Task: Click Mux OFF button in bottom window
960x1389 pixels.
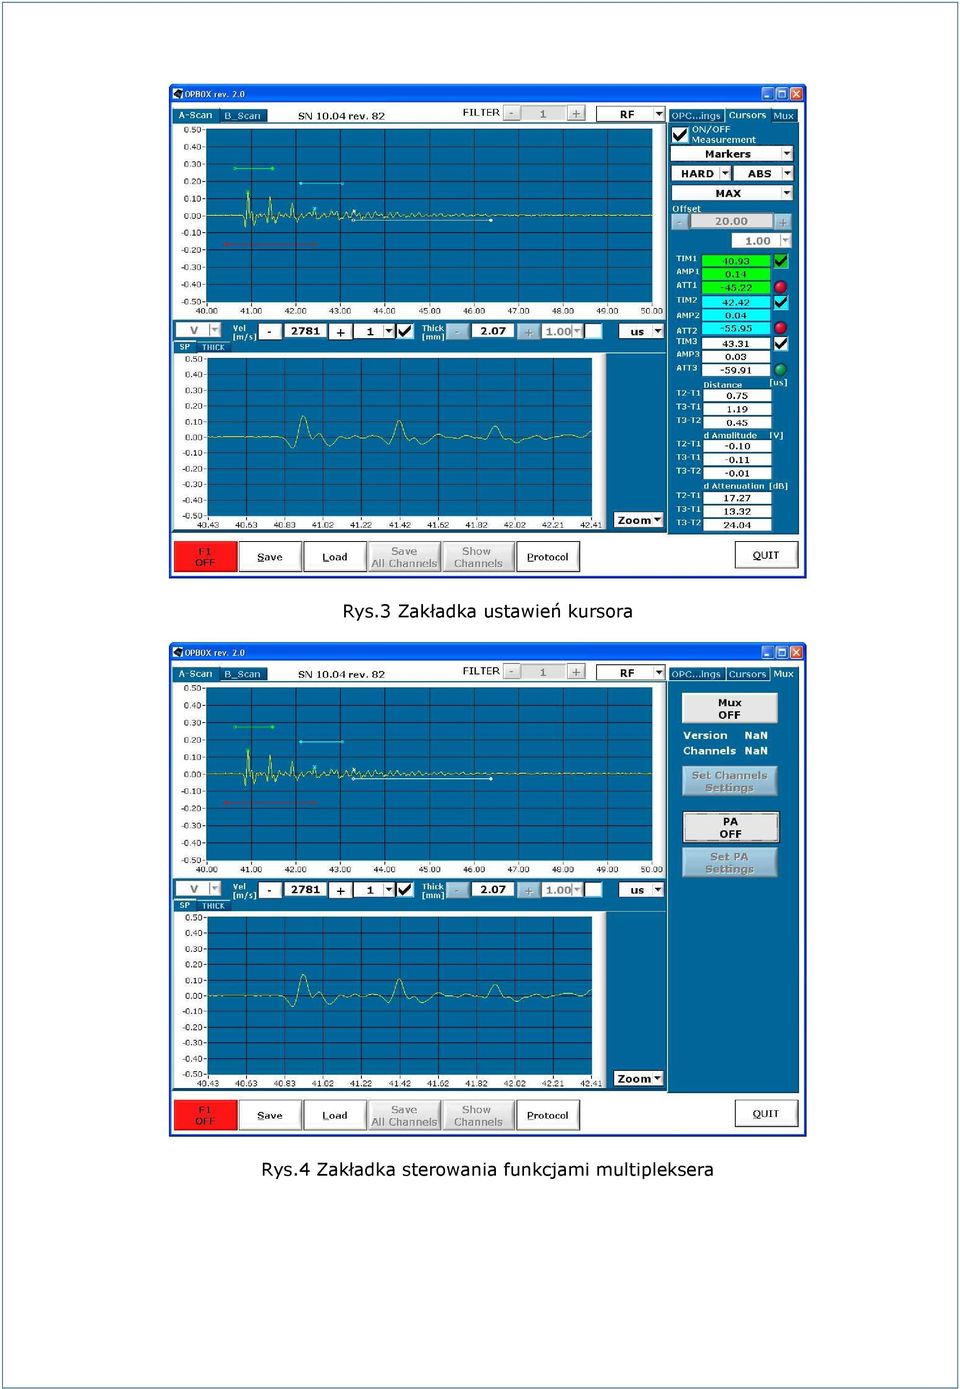Action: click(x=730, y=708)
